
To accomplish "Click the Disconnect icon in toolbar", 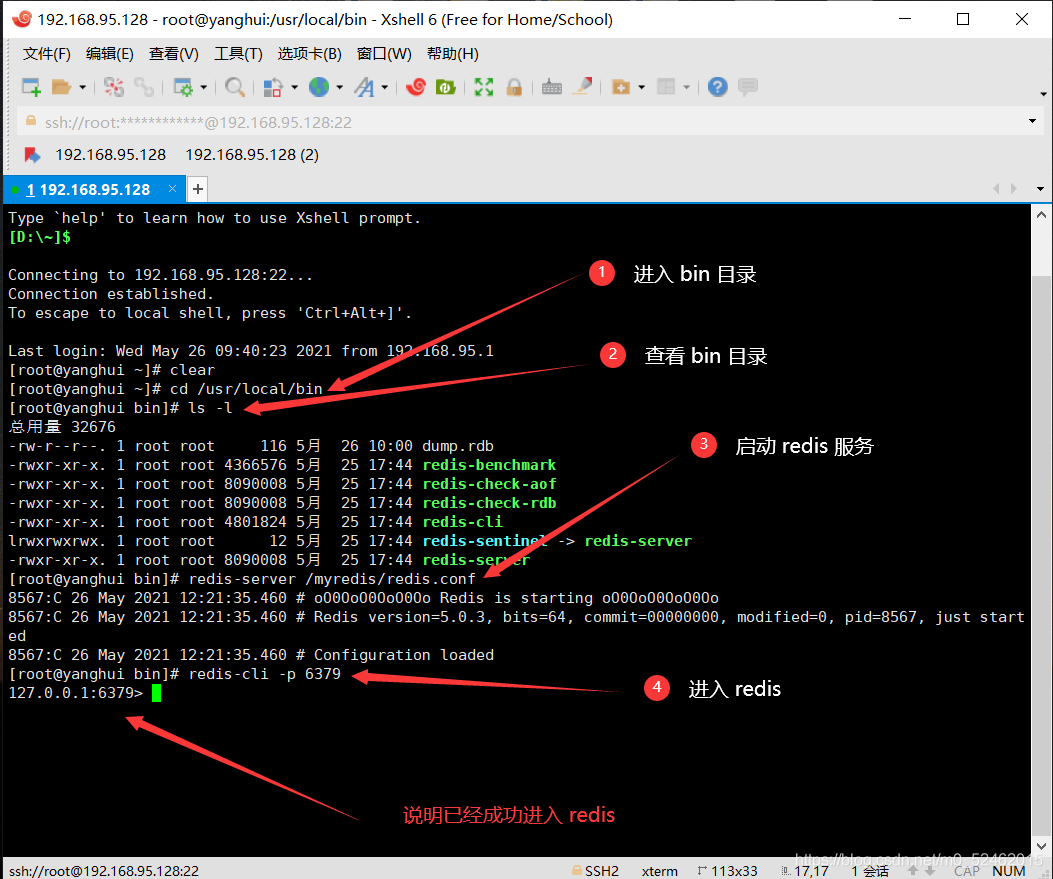I will [x=113, y=87].
